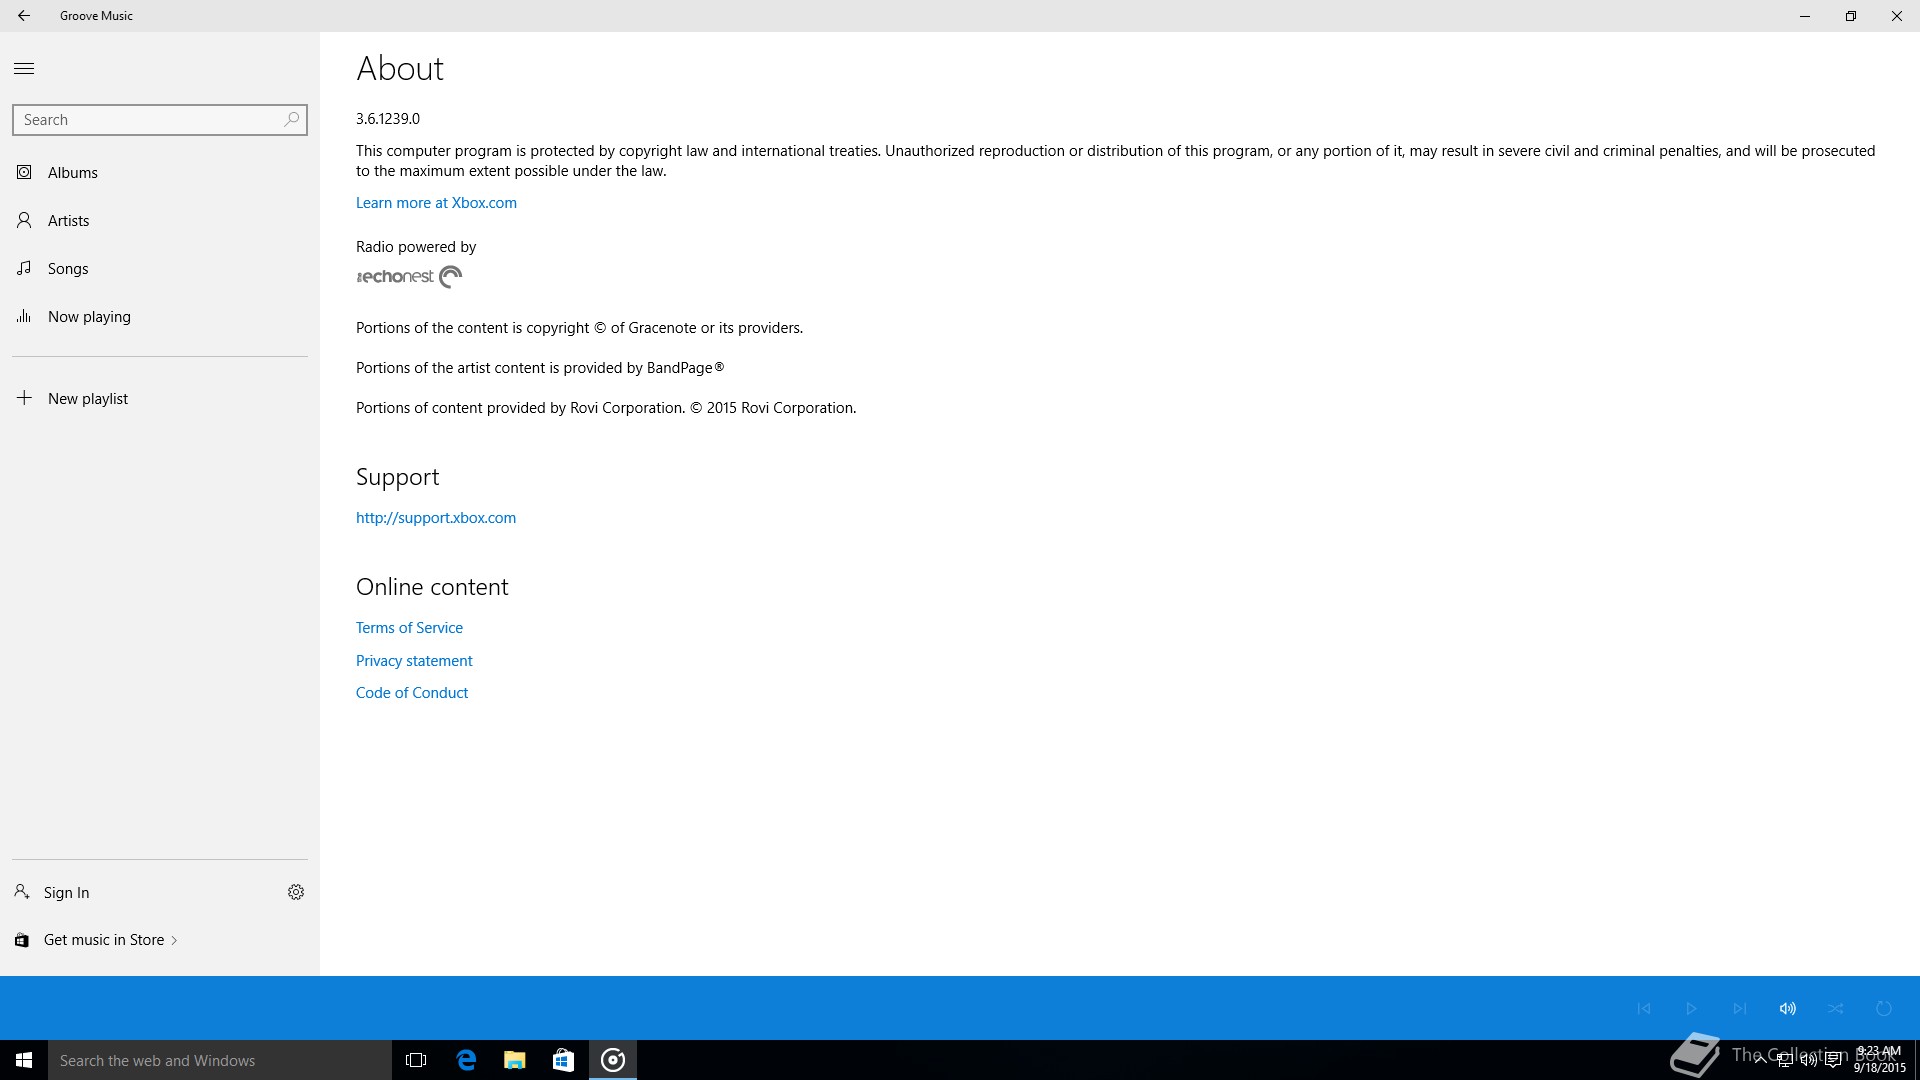Open the Songs section
The height and width of the screenshot is (1080, 1920).
click(x=160, y=269)
